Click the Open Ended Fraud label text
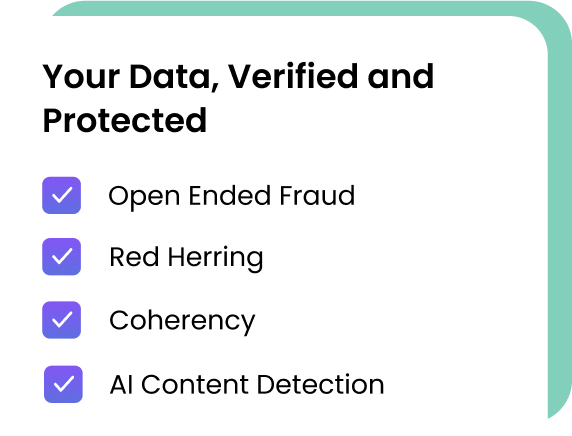Image resolution: width=572 pixels, height=436 pixels. coord(232,196)
